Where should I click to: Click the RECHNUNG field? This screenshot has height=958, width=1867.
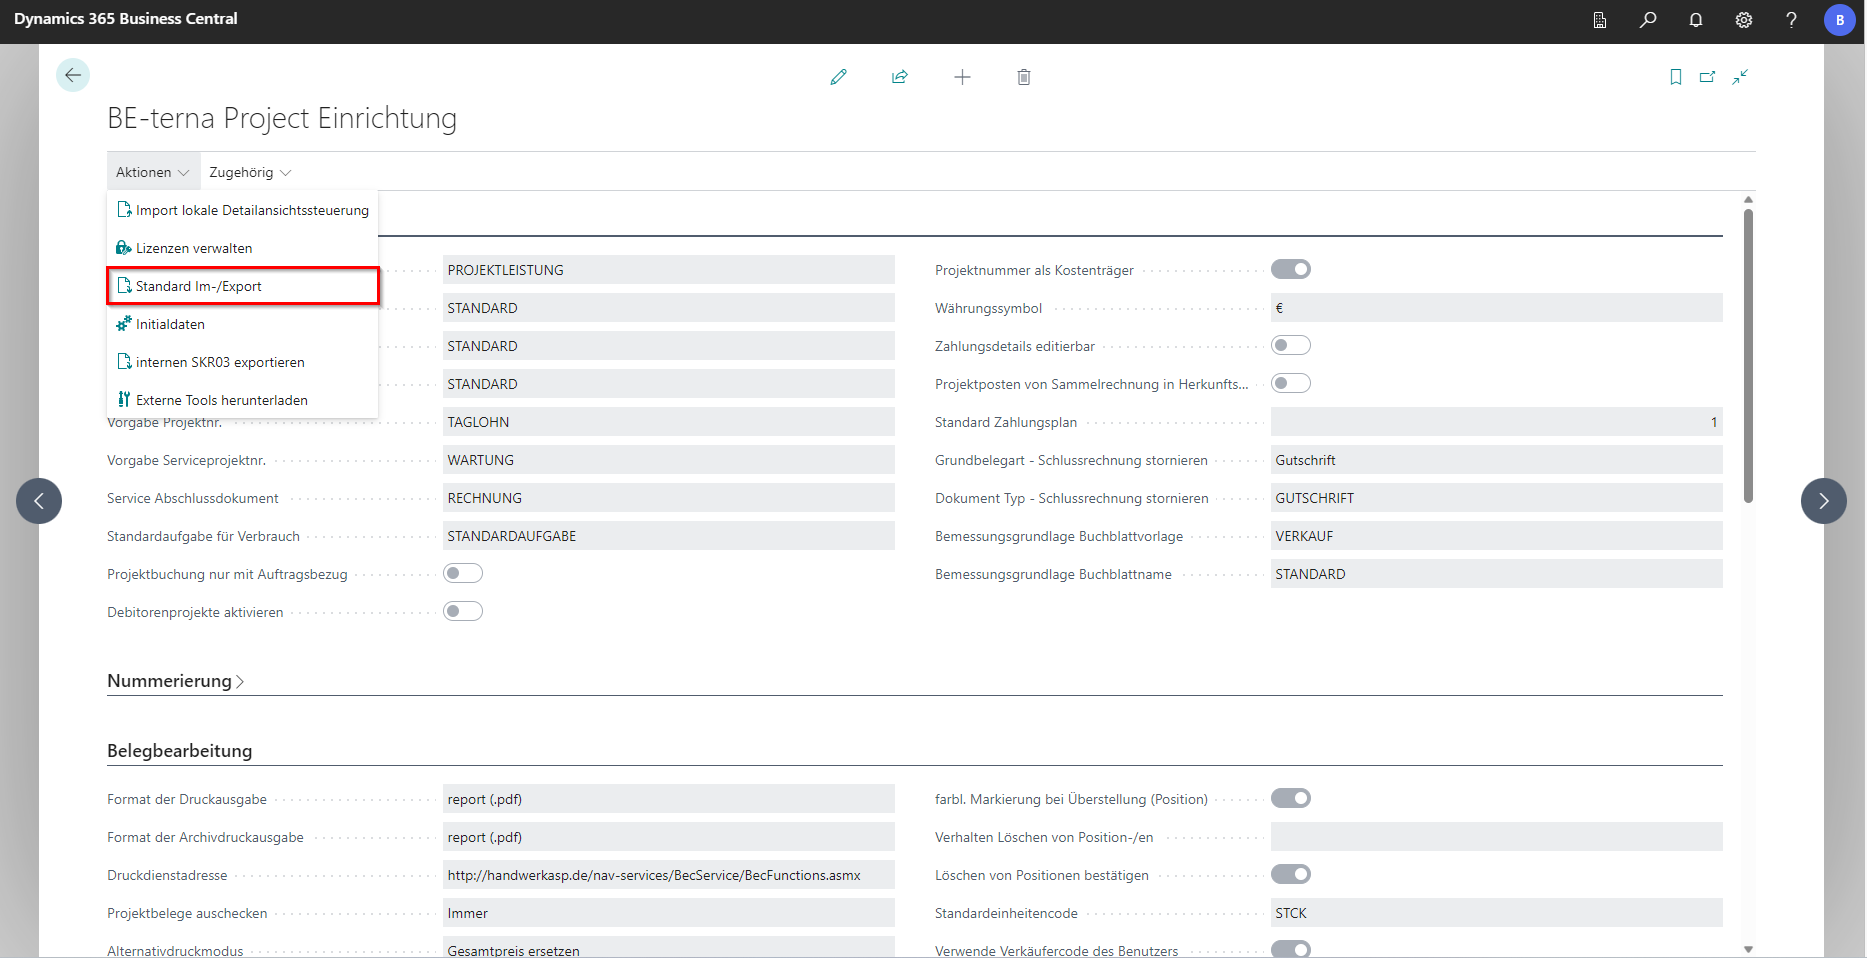tap(668, 498)
